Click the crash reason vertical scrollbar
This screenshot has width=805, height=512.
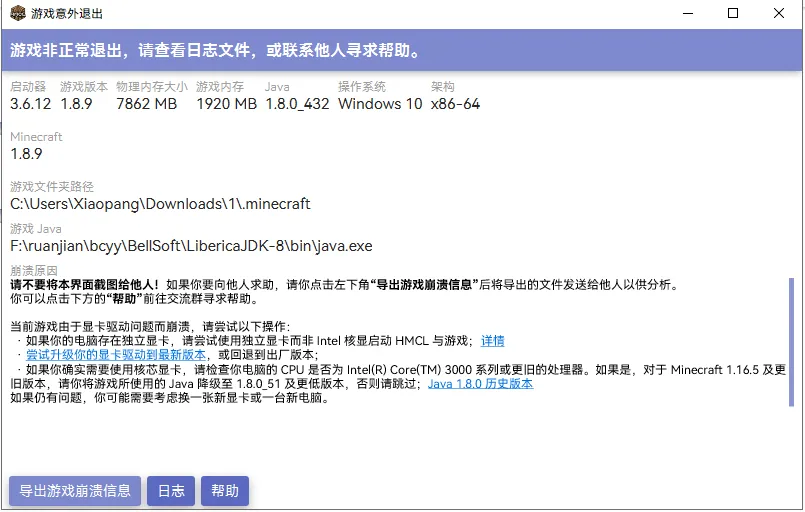(793, 340)
